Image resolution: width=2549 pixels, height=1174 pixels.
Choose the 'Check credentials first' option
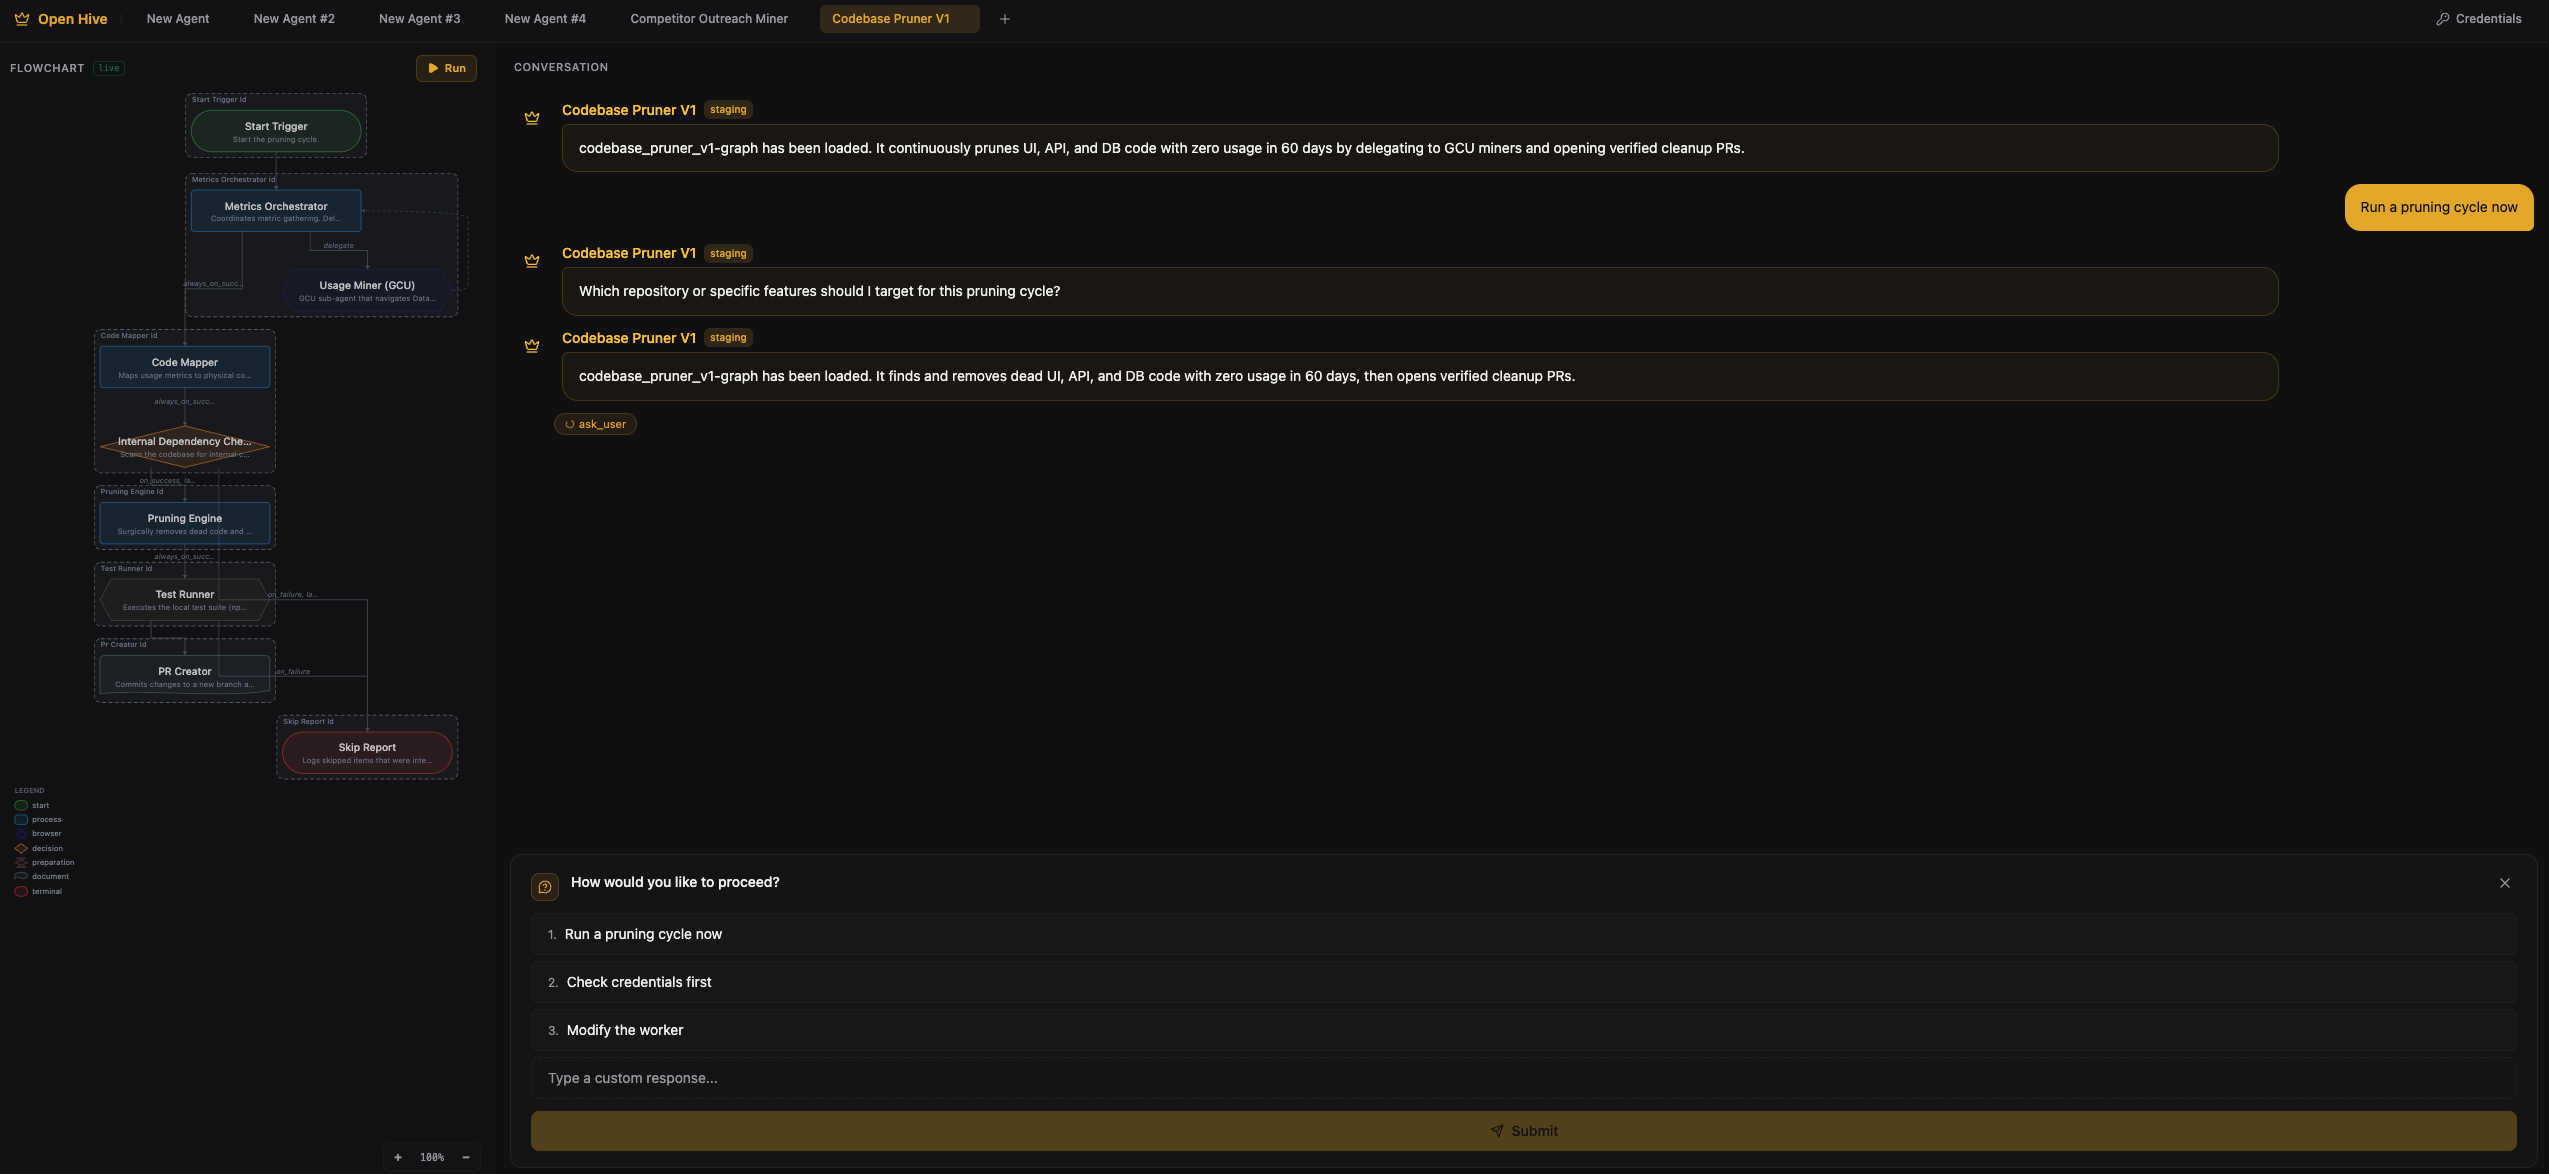pyautogui.click(x=638, y=982)
